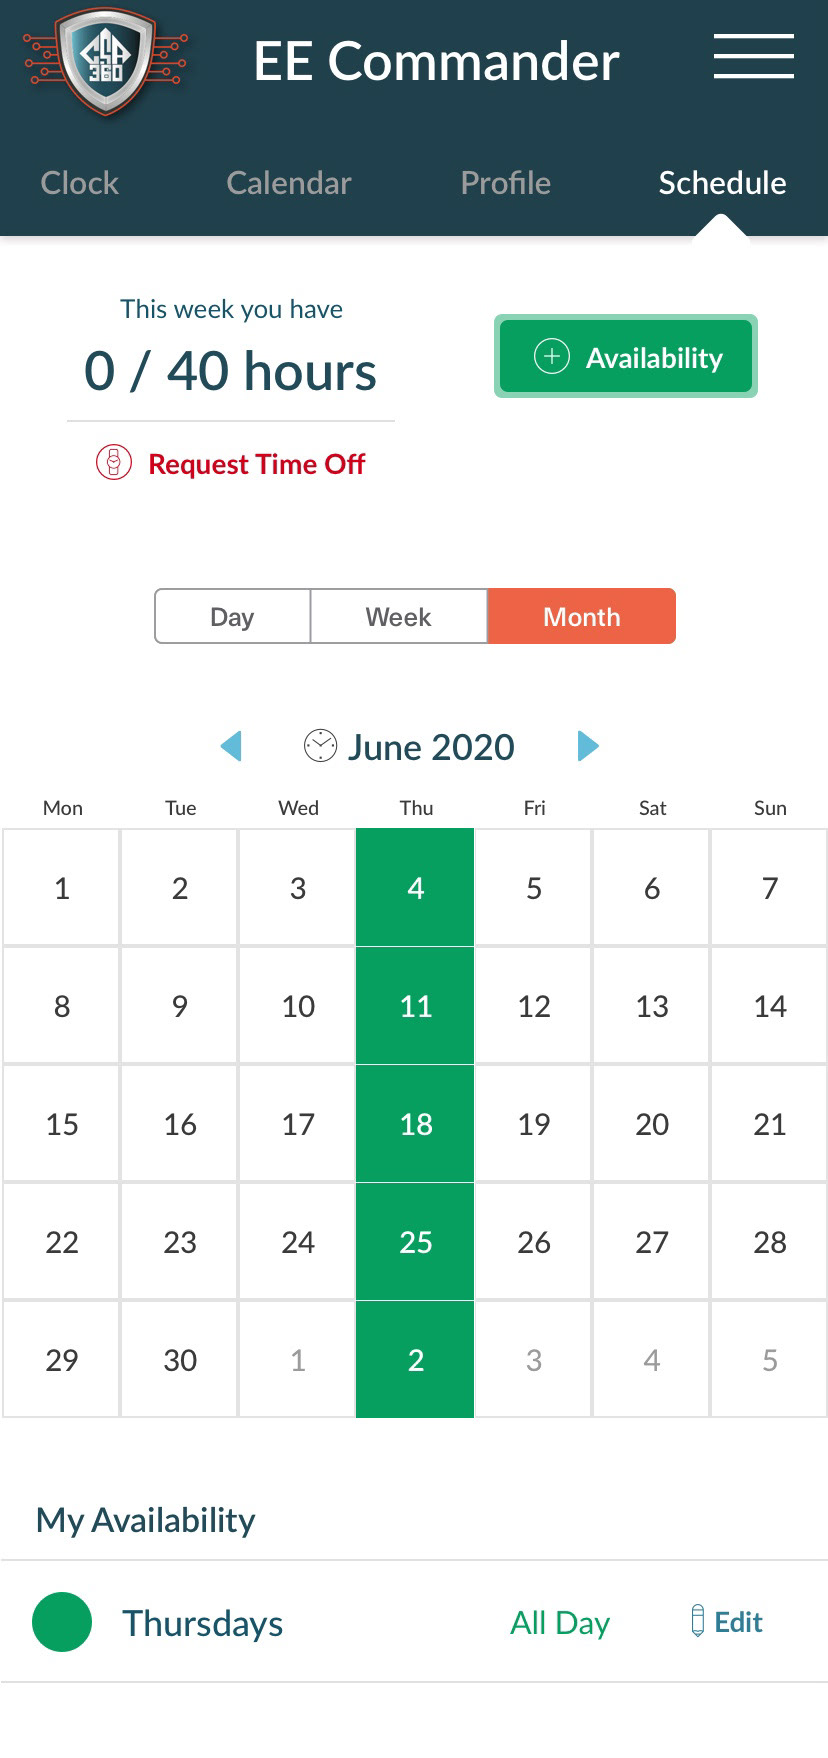This screenshot has width=828, height=1758.
Task: Click the EE Commander shield logo
Action: (x=106, y=62)
